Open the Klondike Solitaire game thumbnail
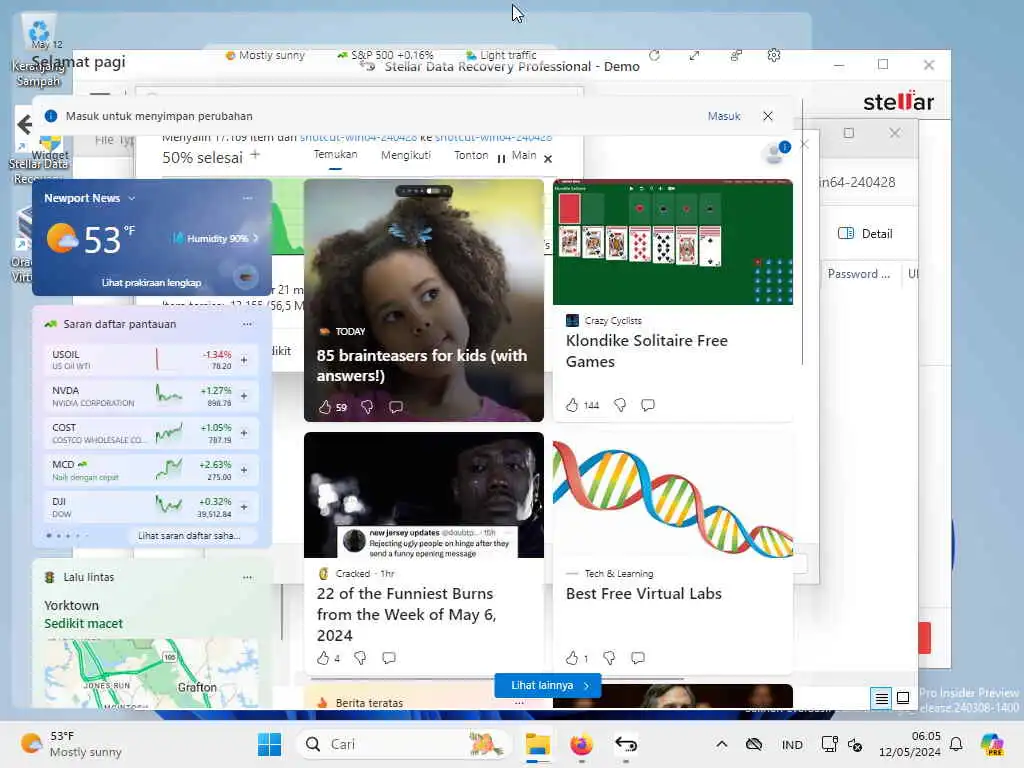The height and width of the screenshot is (768, 1024). (x=673, y=242)
